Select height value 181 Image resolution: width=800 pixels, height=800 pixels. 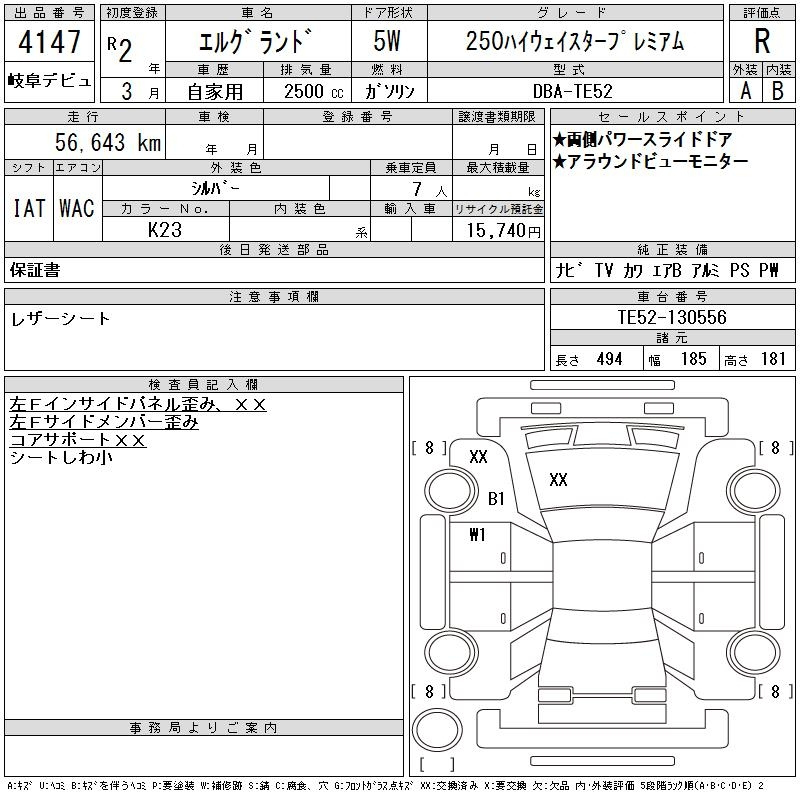click(x=773, y=359)
